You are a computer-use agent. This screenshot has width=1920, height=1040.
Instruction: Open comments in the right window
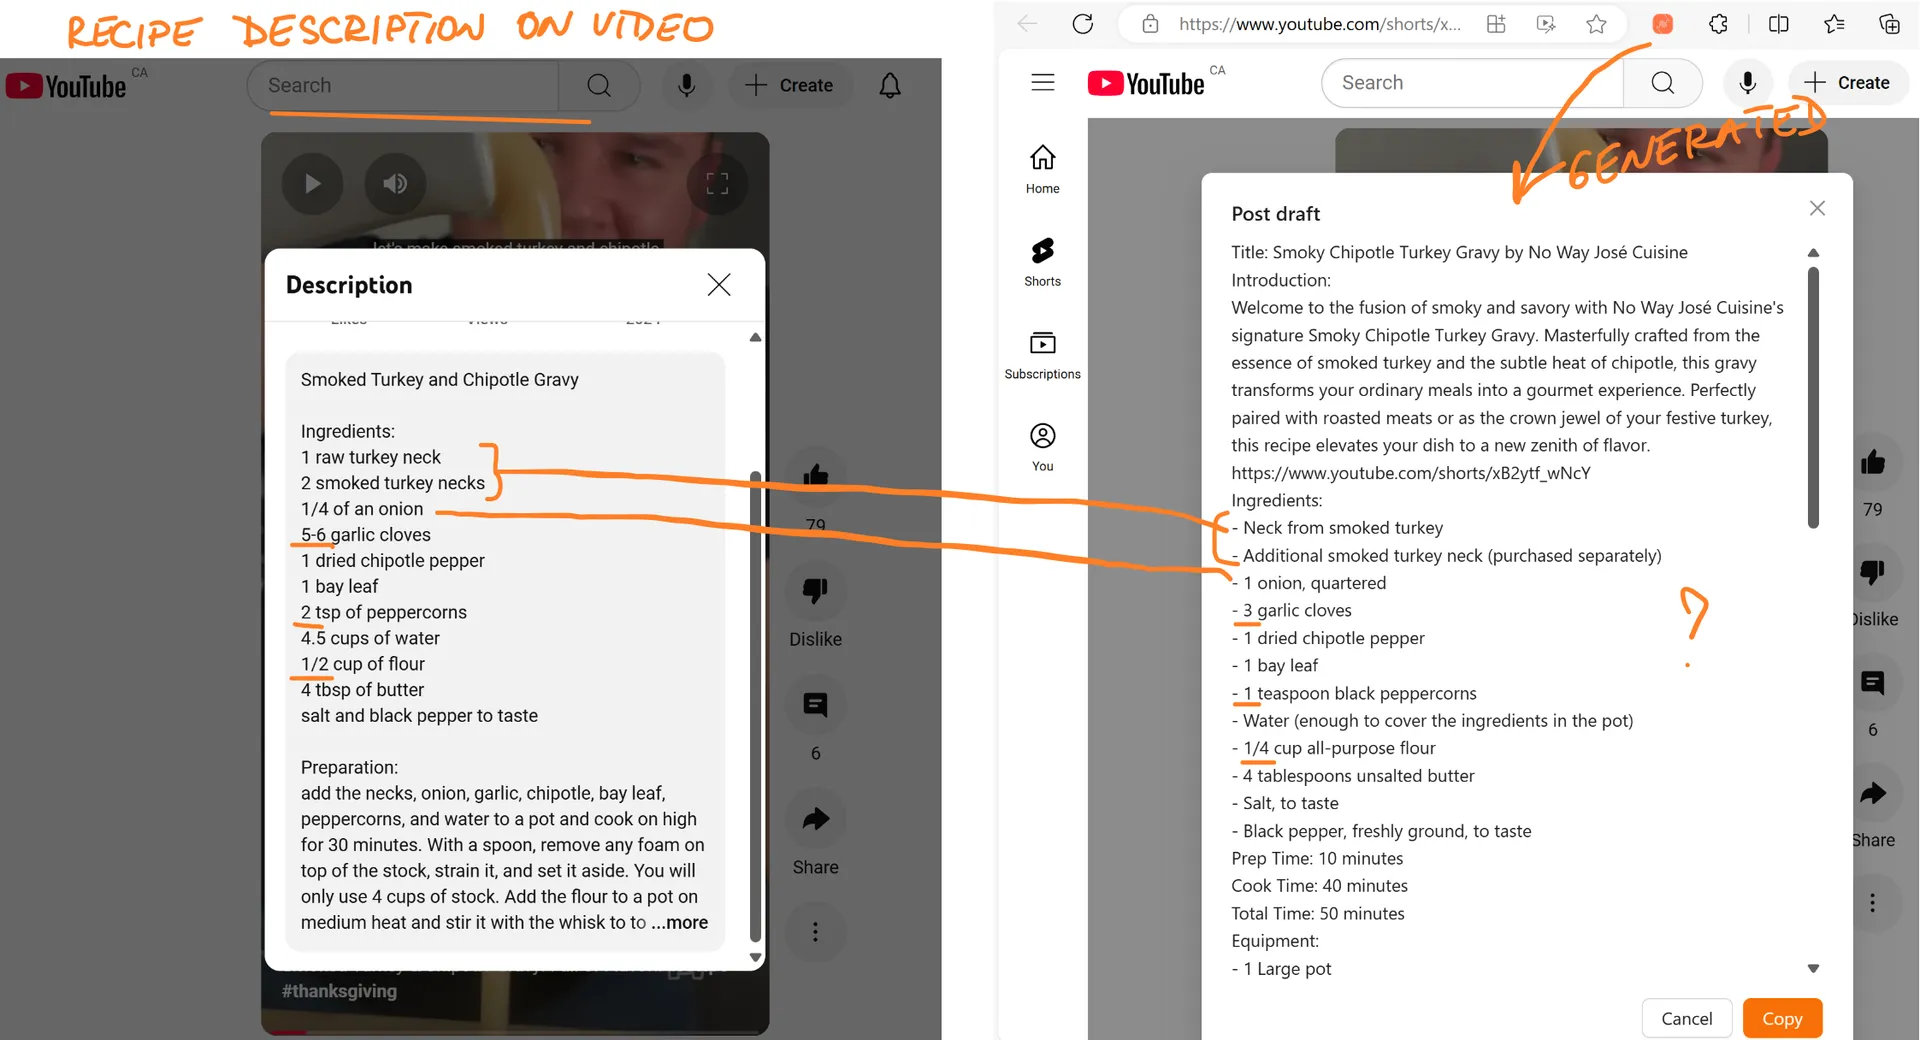[x=1873, y=683]
